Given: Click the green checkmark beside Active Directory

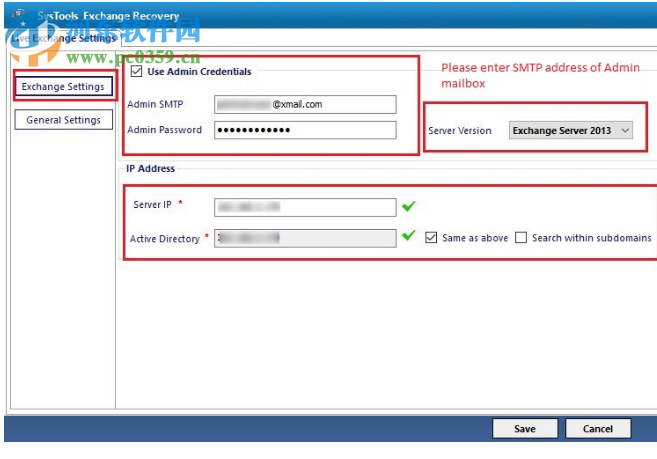Looking at the screenshot, I should (x=409, y=236).
